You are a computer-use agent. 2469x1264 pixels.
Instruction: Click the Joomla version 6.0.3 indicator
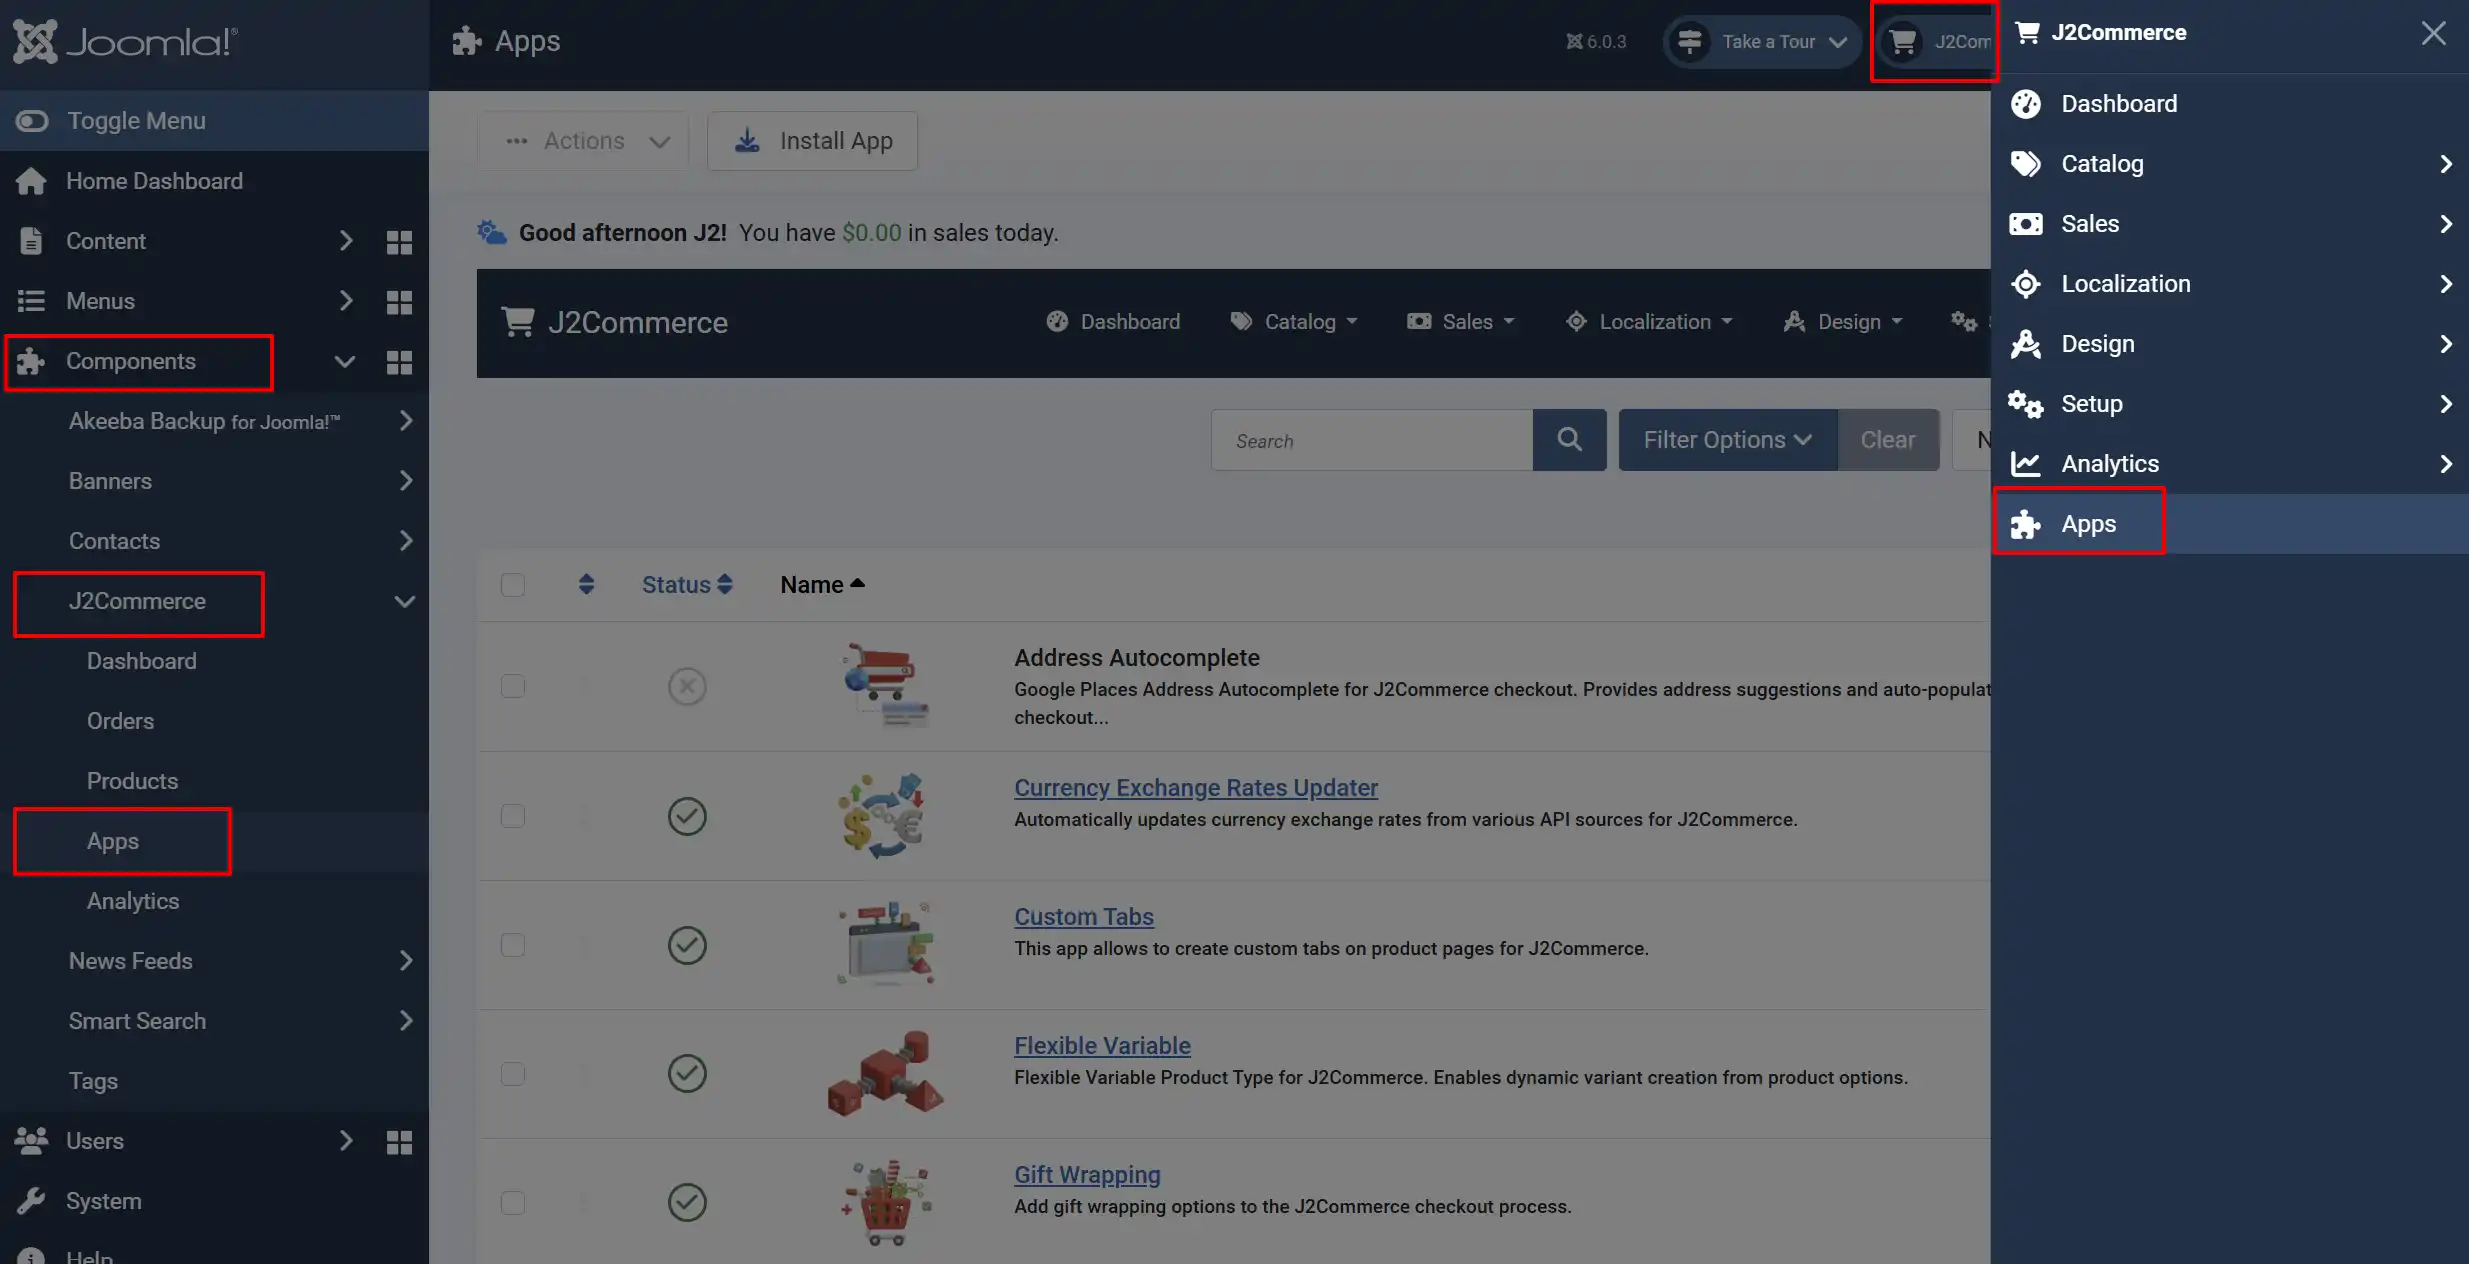1596,42
